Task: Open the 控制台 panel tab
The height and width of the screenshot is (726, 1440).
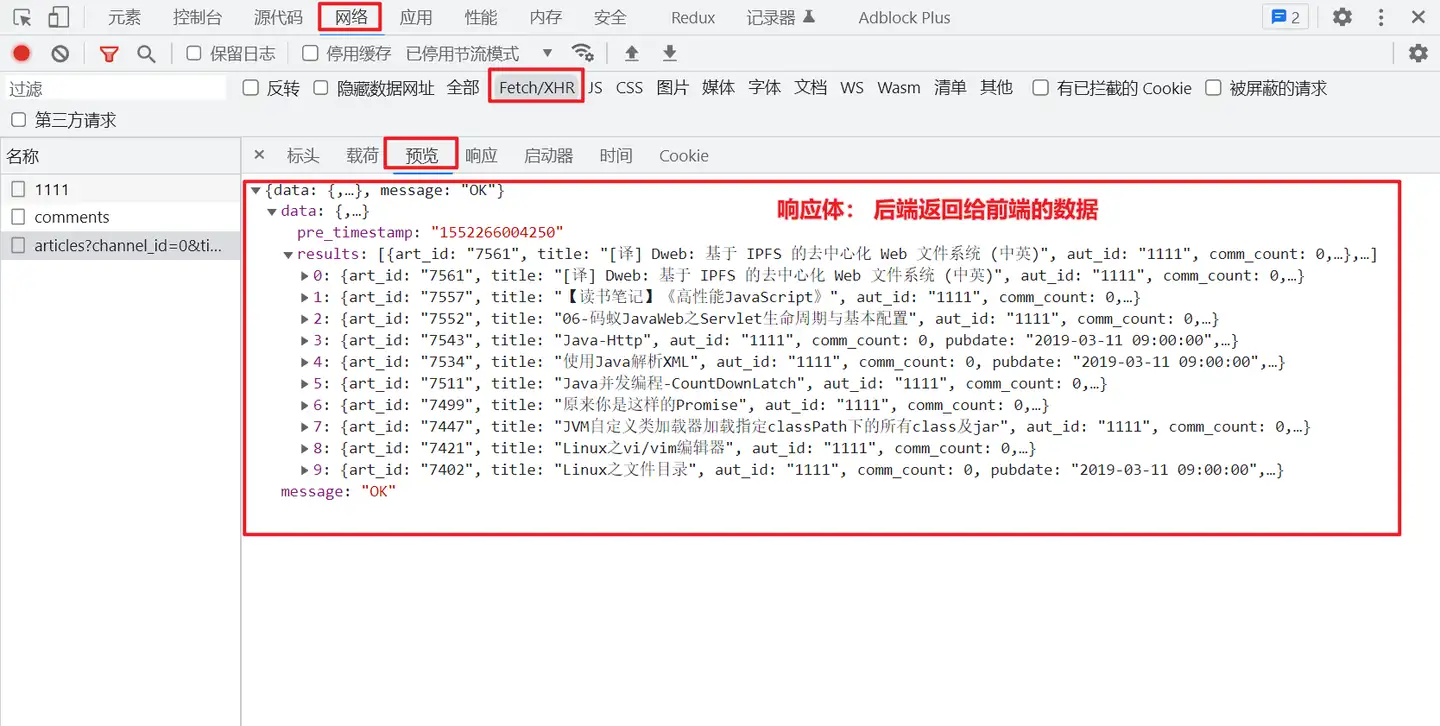Action: 198,17
